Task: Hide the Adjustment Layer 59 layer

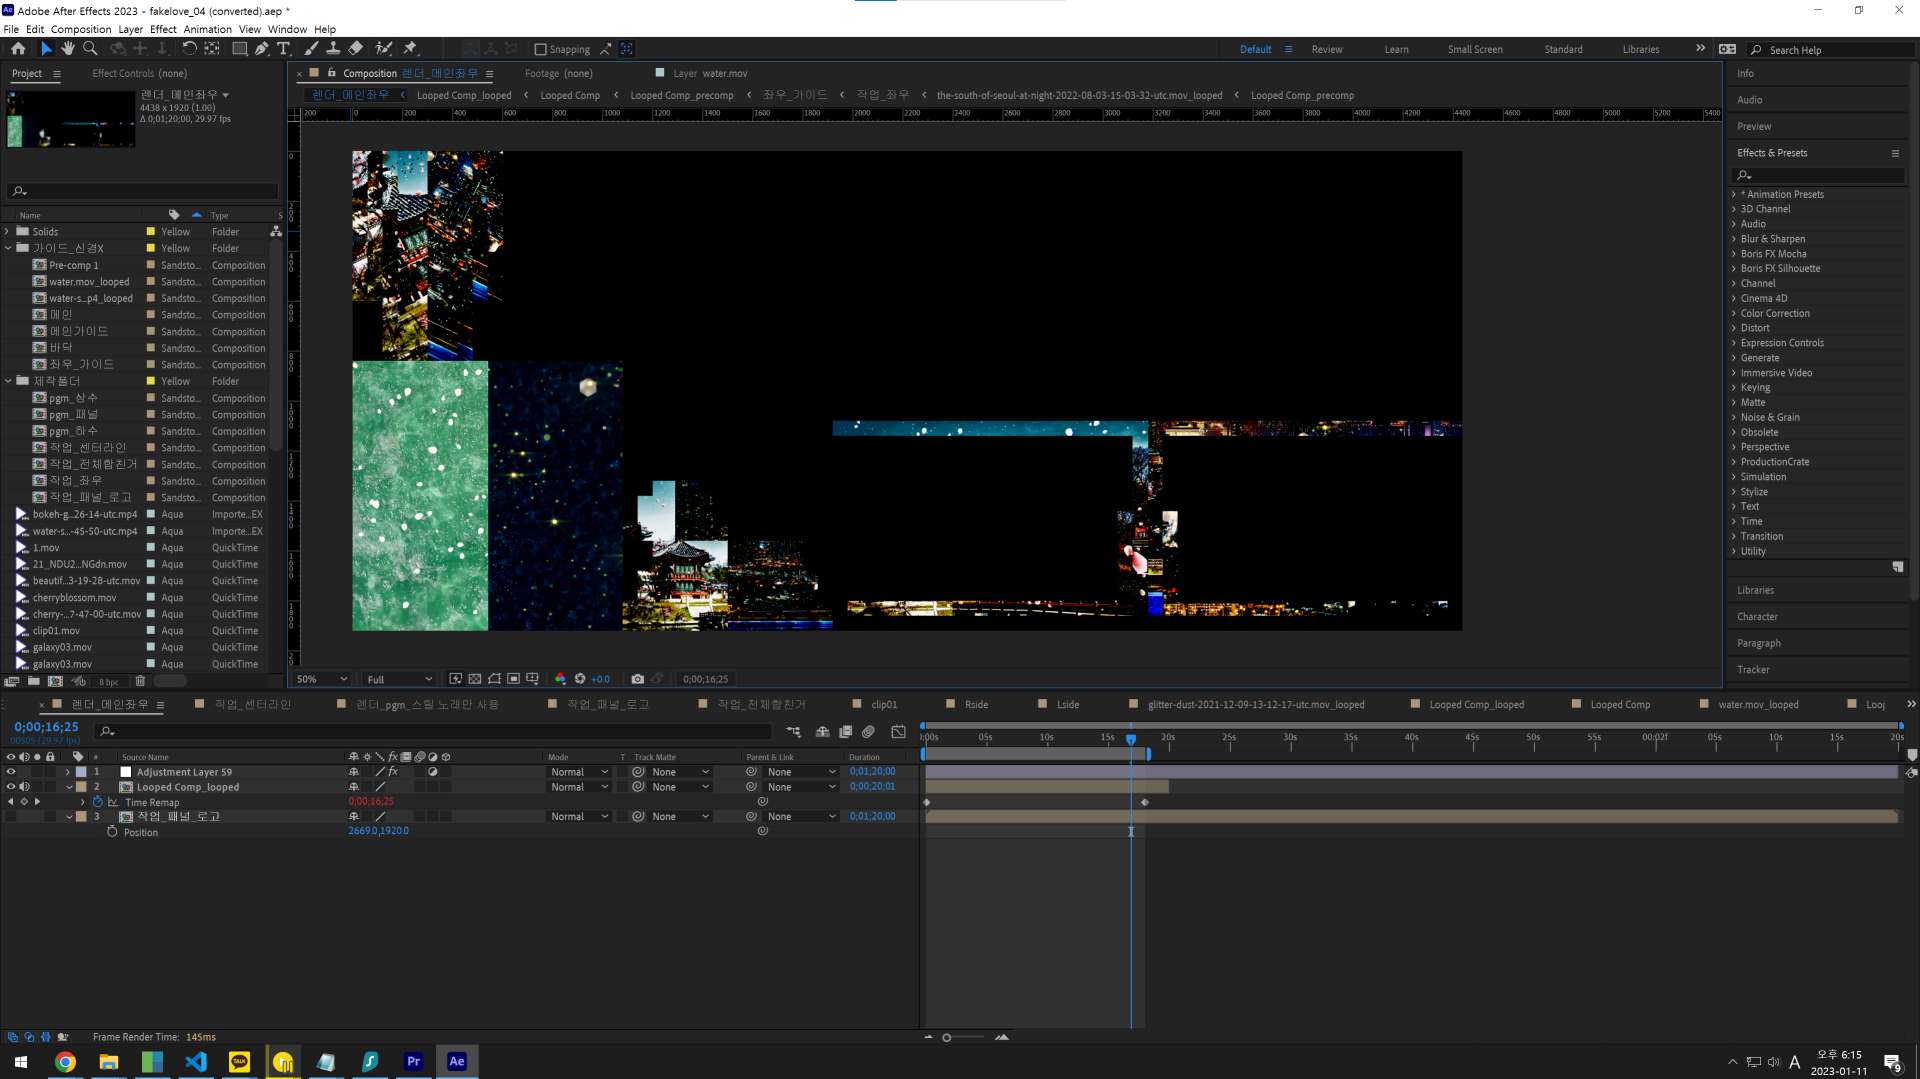Action: coord(11,772)
